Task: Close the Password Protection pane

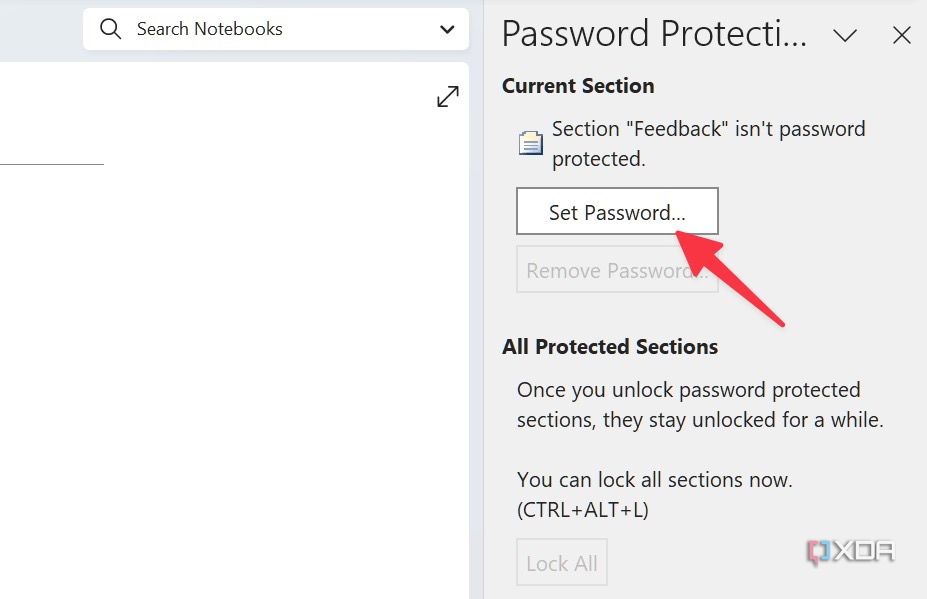Action: point(901,35)
